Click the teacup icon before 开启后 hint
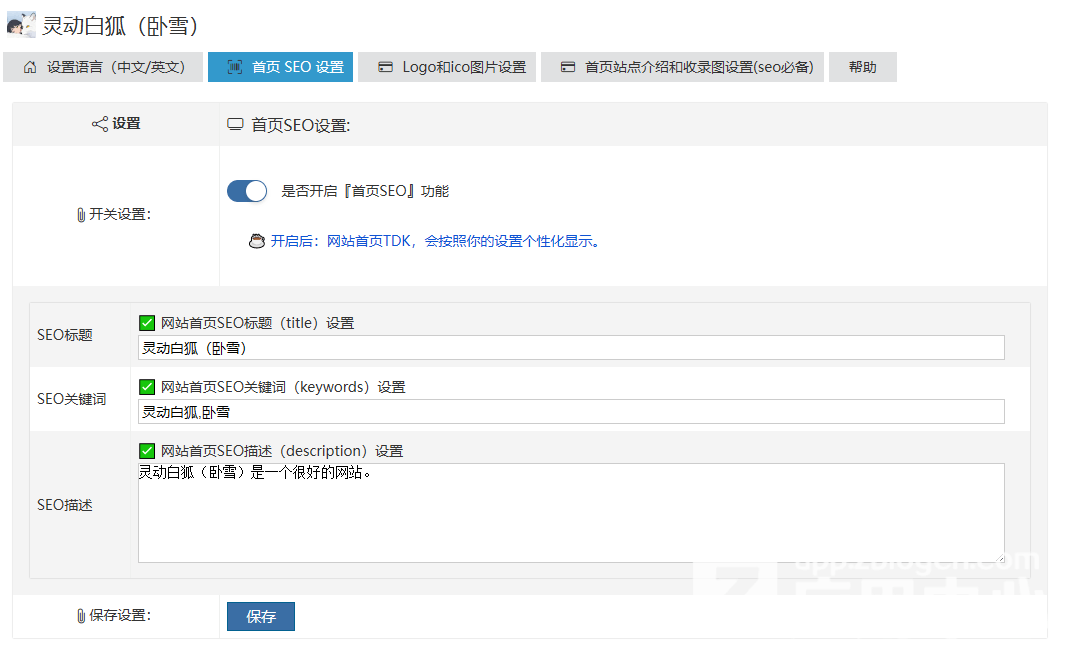The image size is (1068, 671). coord(256,241)
